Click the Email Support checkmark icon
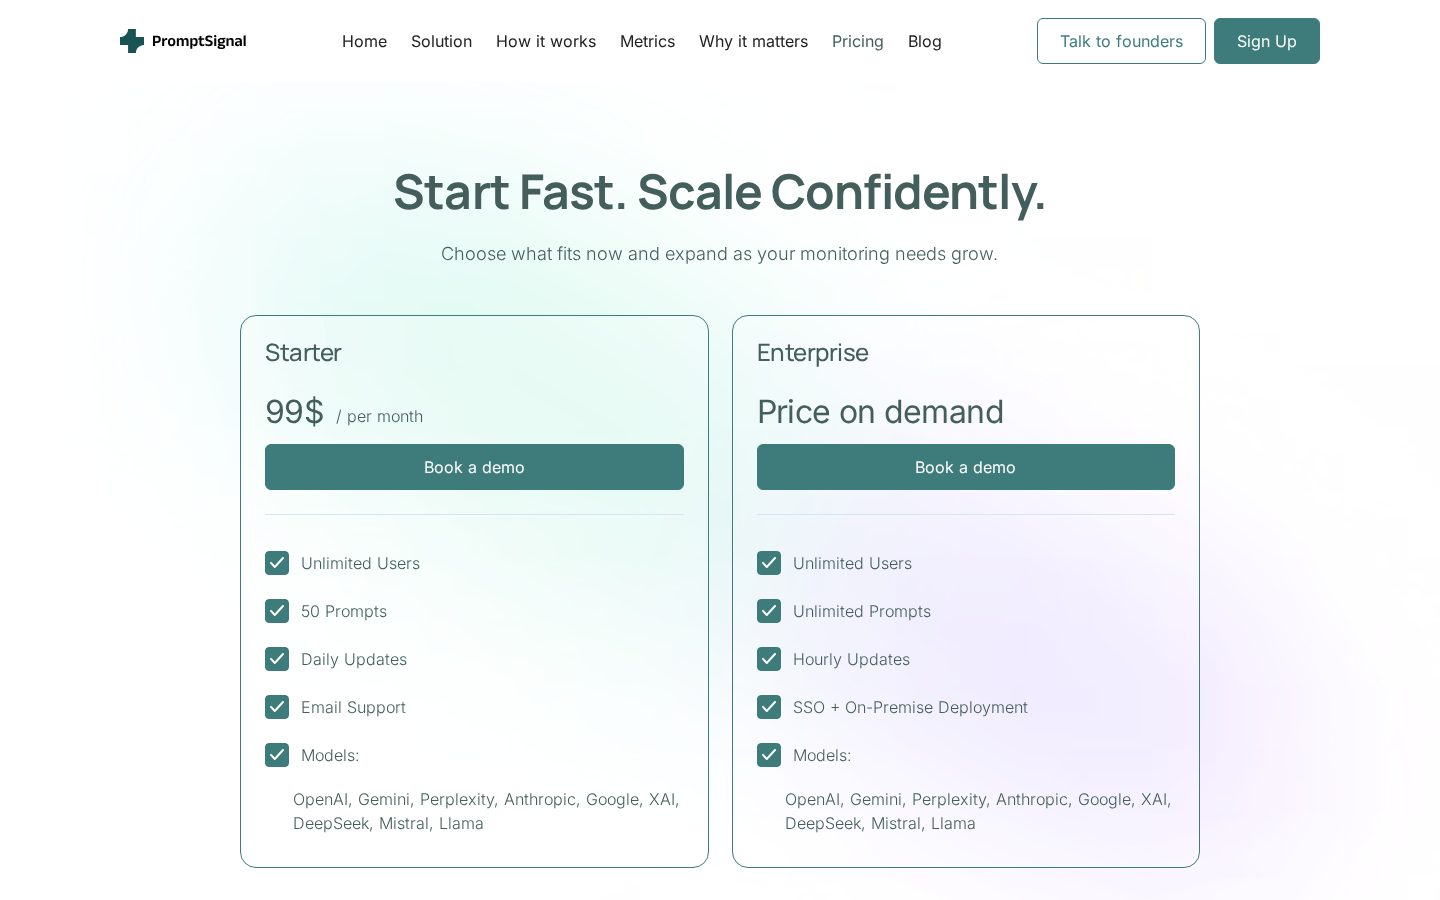The width and height of the screenshot is (1440, 900). tap(277, 707)
